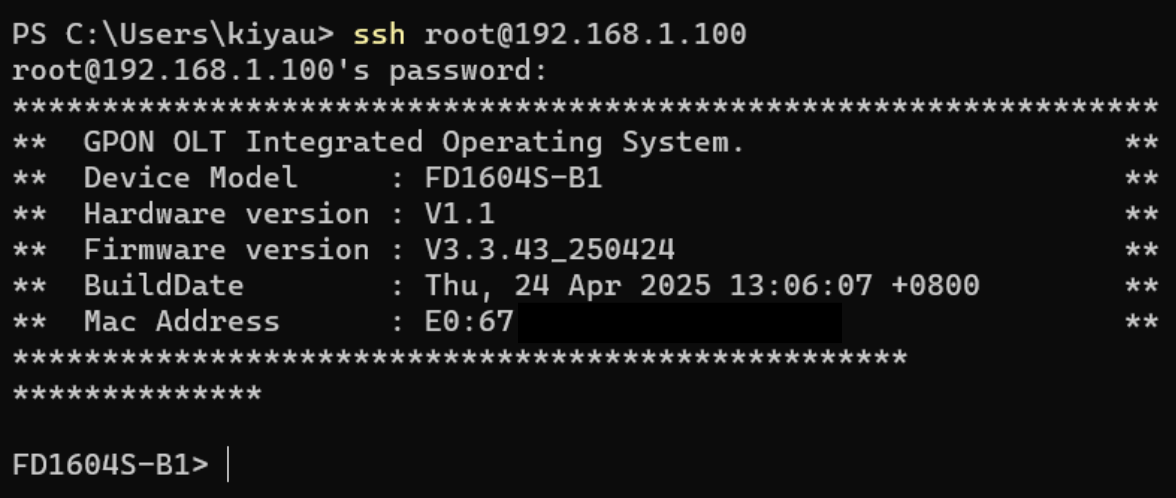Click the Mac Address label

pyautogui.click(x=181, y=322)
